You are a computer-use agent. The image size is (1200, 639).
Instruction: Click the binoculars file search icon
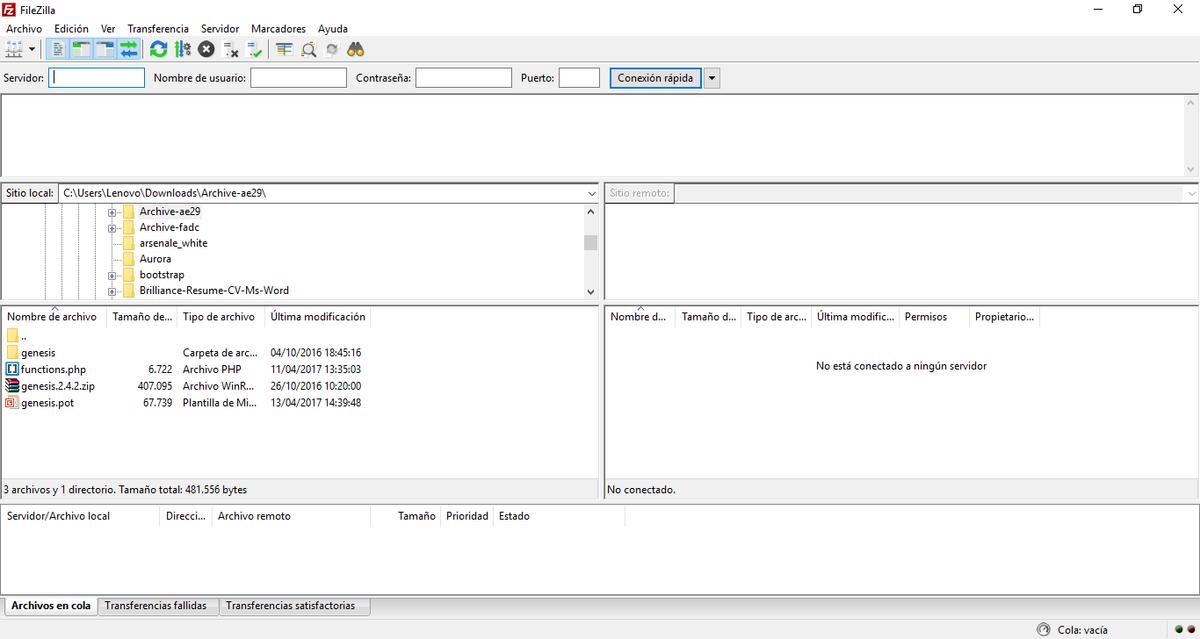(x=355, y=49)
